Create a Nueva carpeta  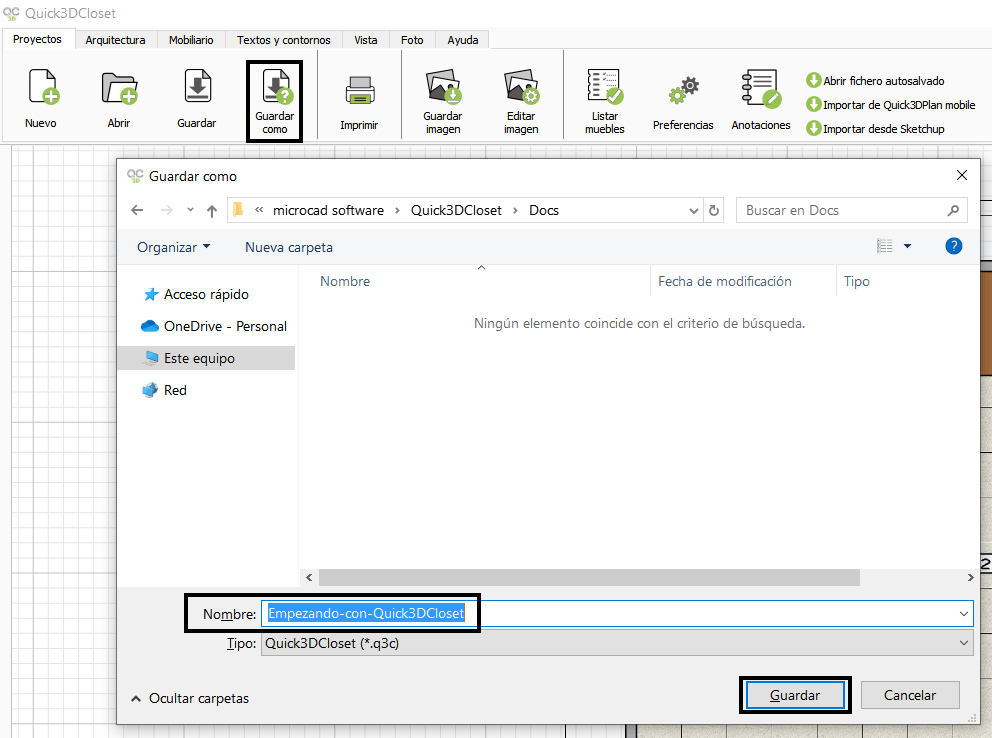tap(289, 247)
